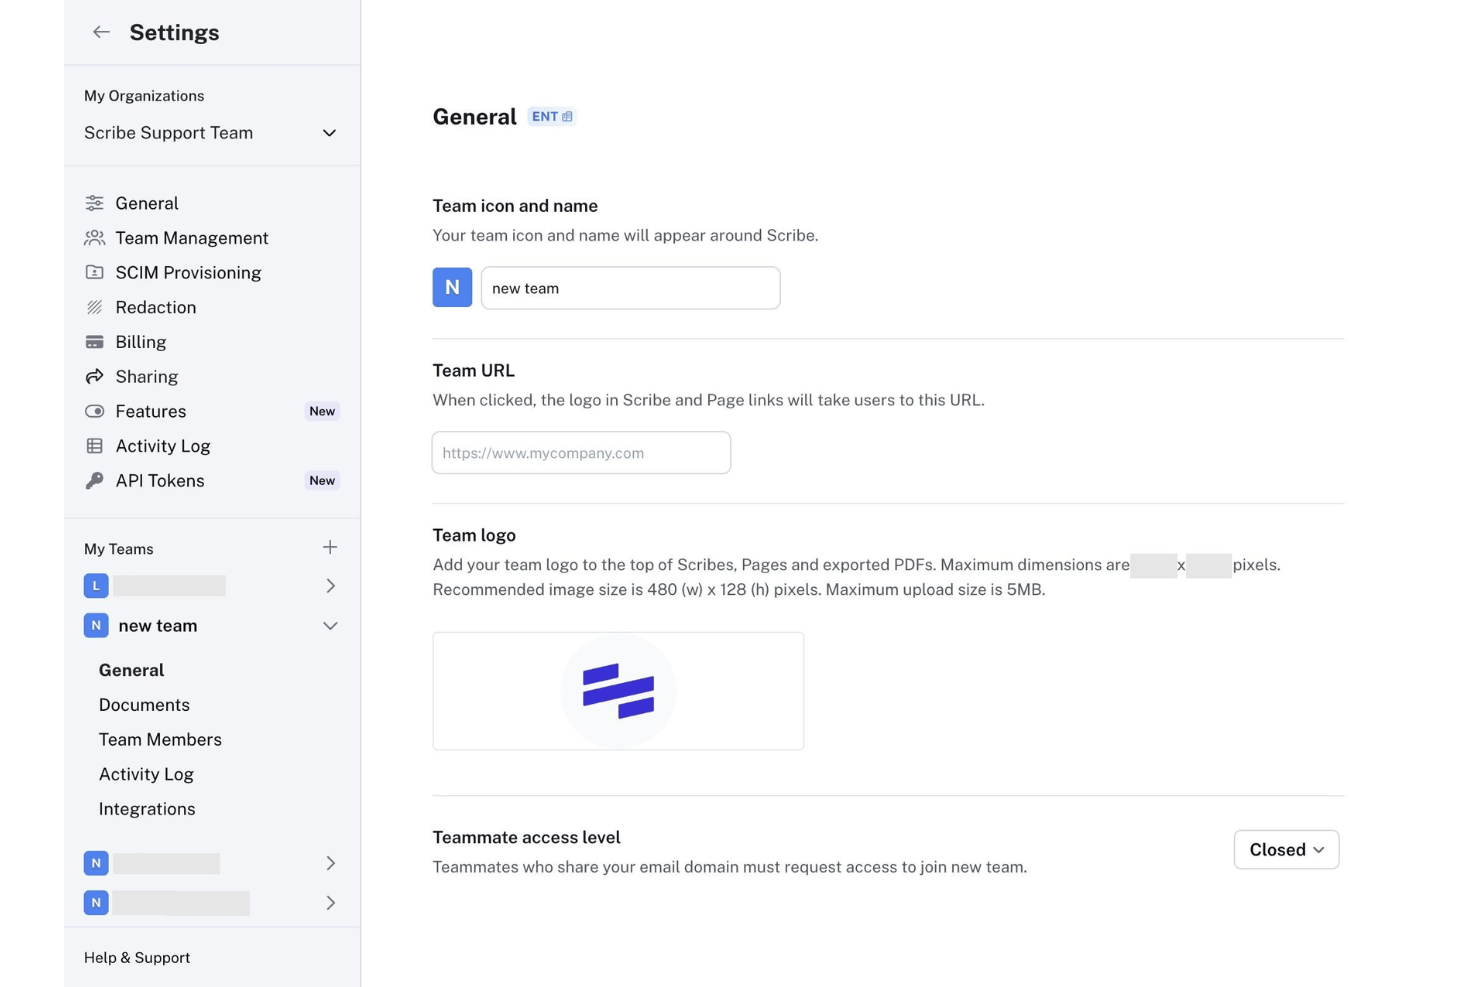Click the Teammate access level heading
This screenshot has width=1480, height=987.
tap(526, 838)
